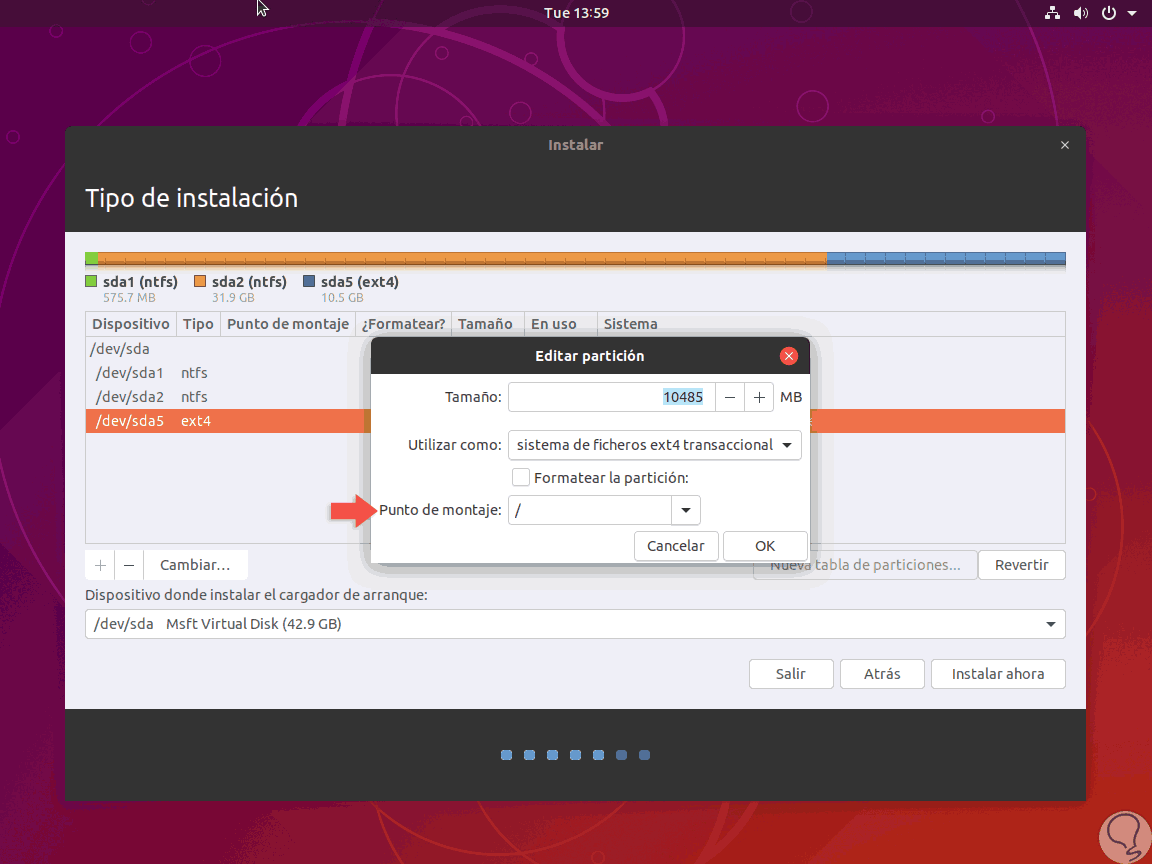Click the '31.9 GB' size under sda2 legend
Viewport: 1152px width, 864px height.
(233, 298)
